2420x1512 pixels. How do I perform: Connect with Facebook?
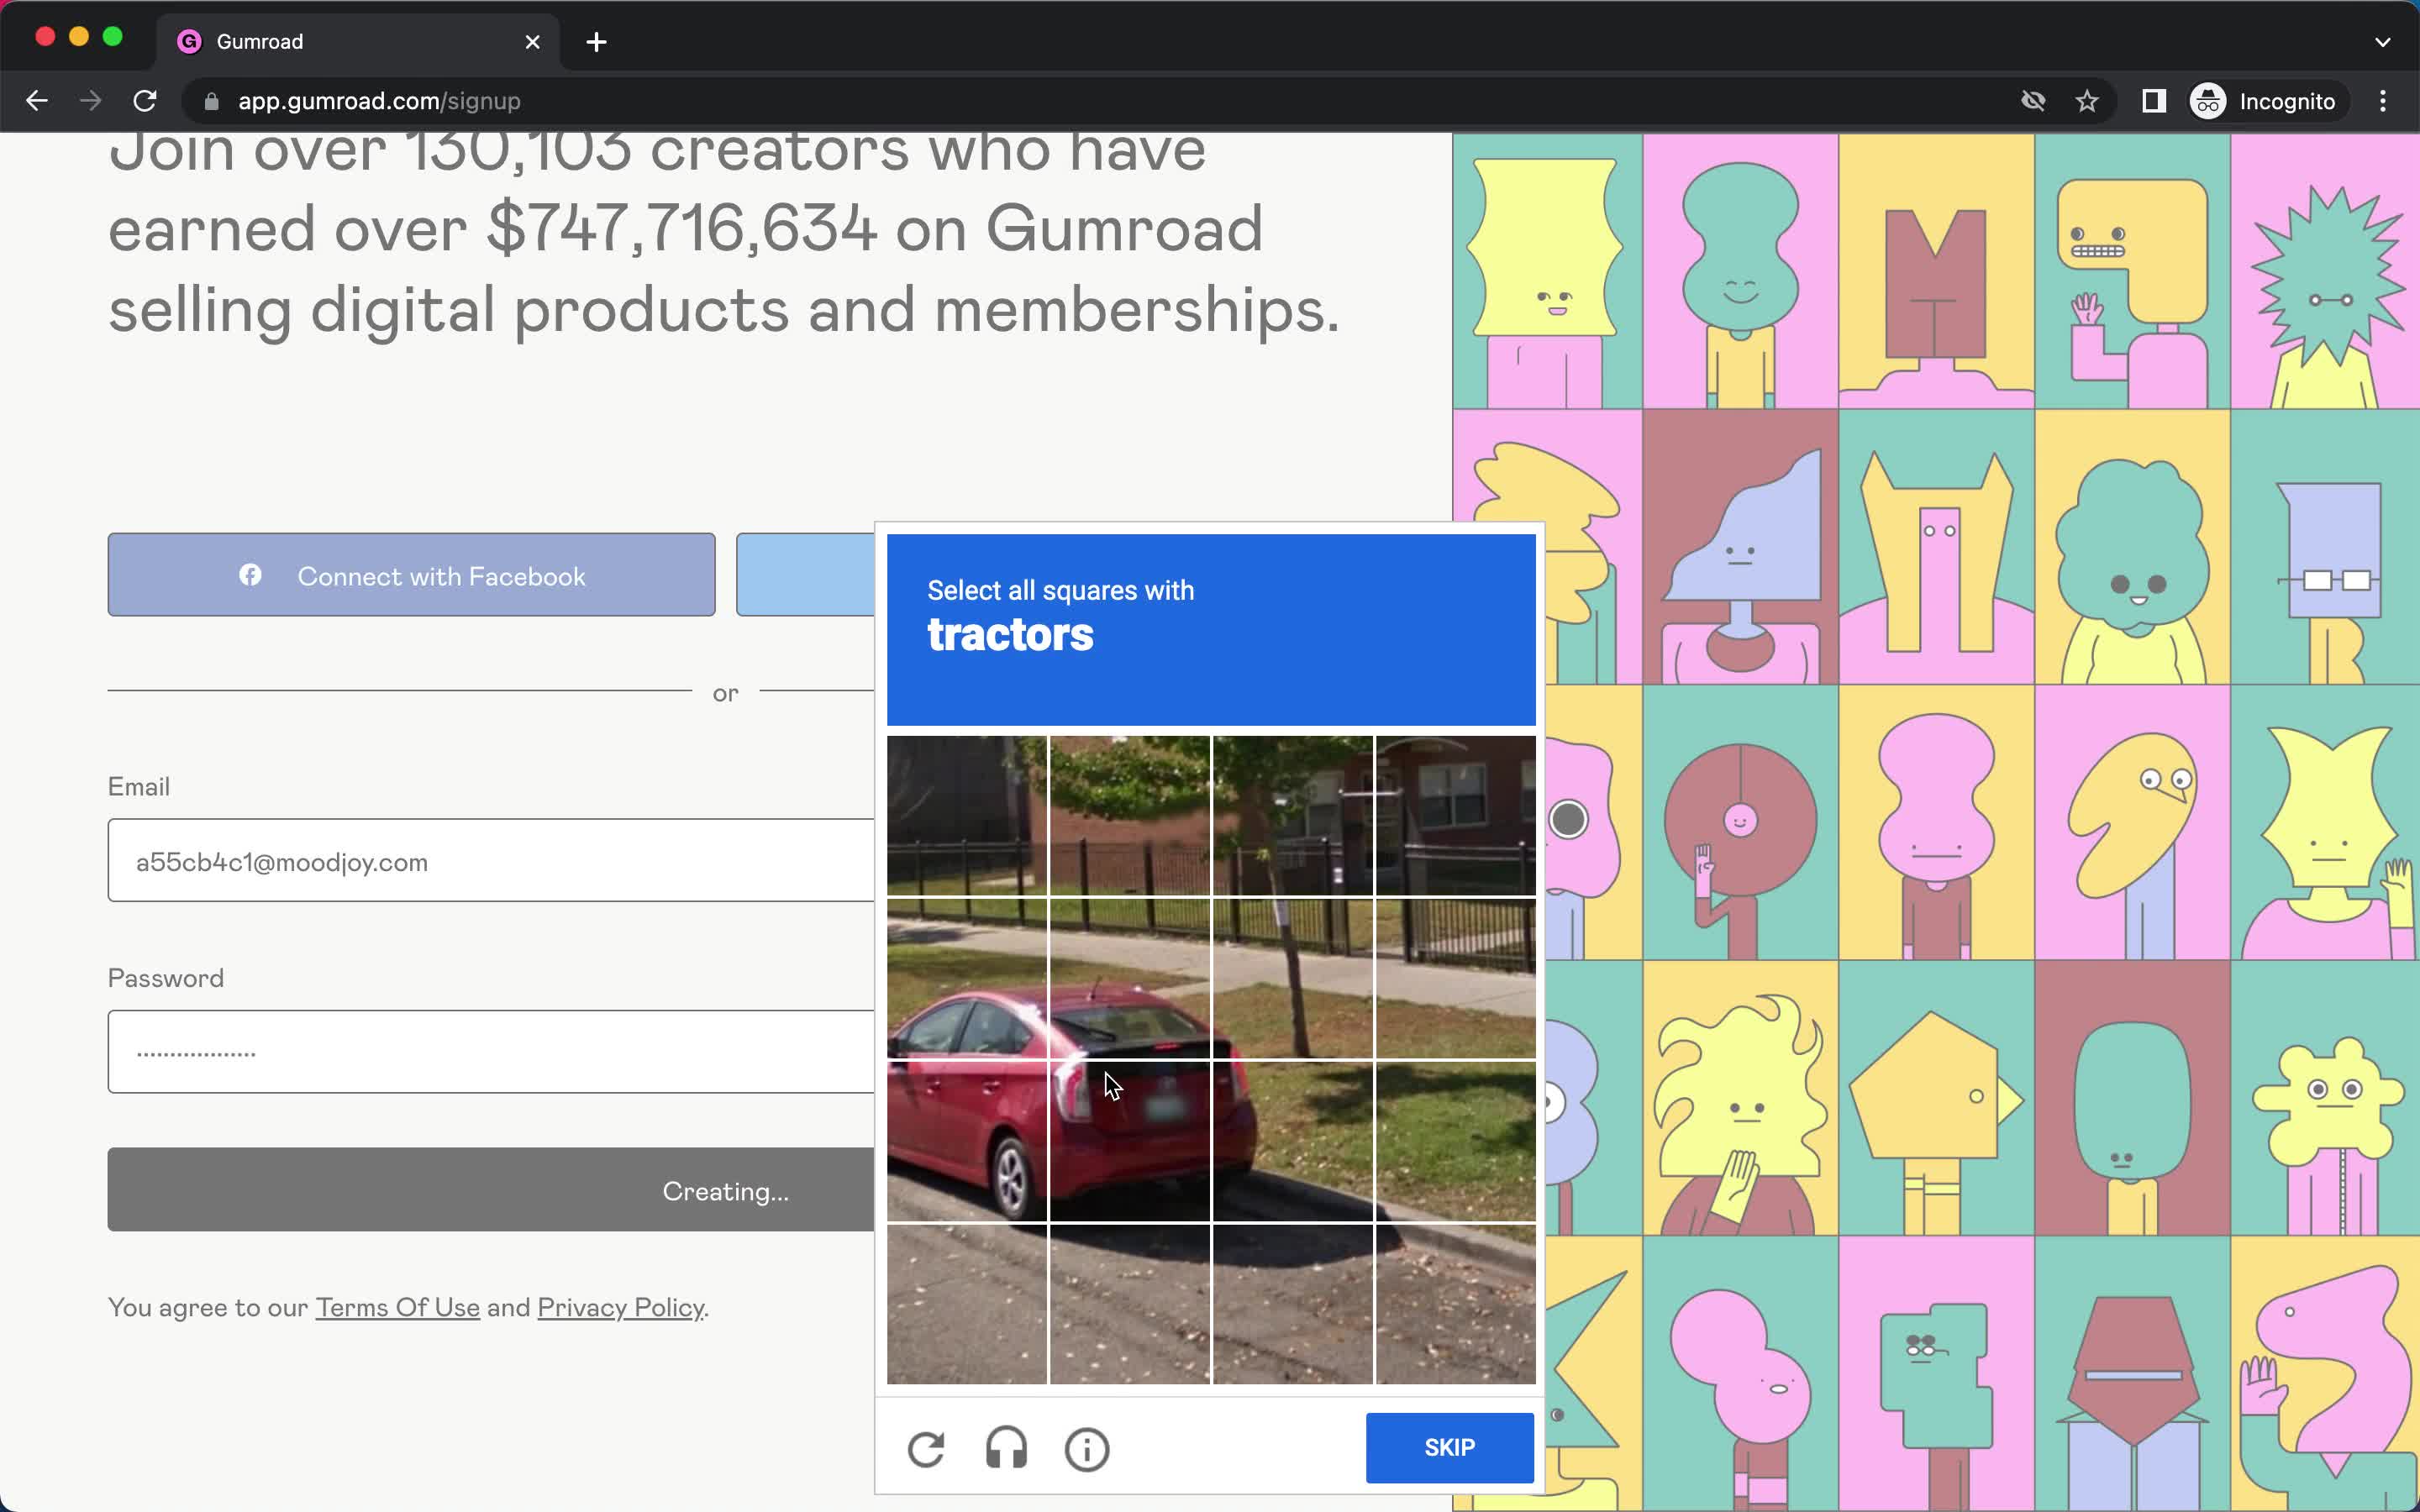[411, 575]
